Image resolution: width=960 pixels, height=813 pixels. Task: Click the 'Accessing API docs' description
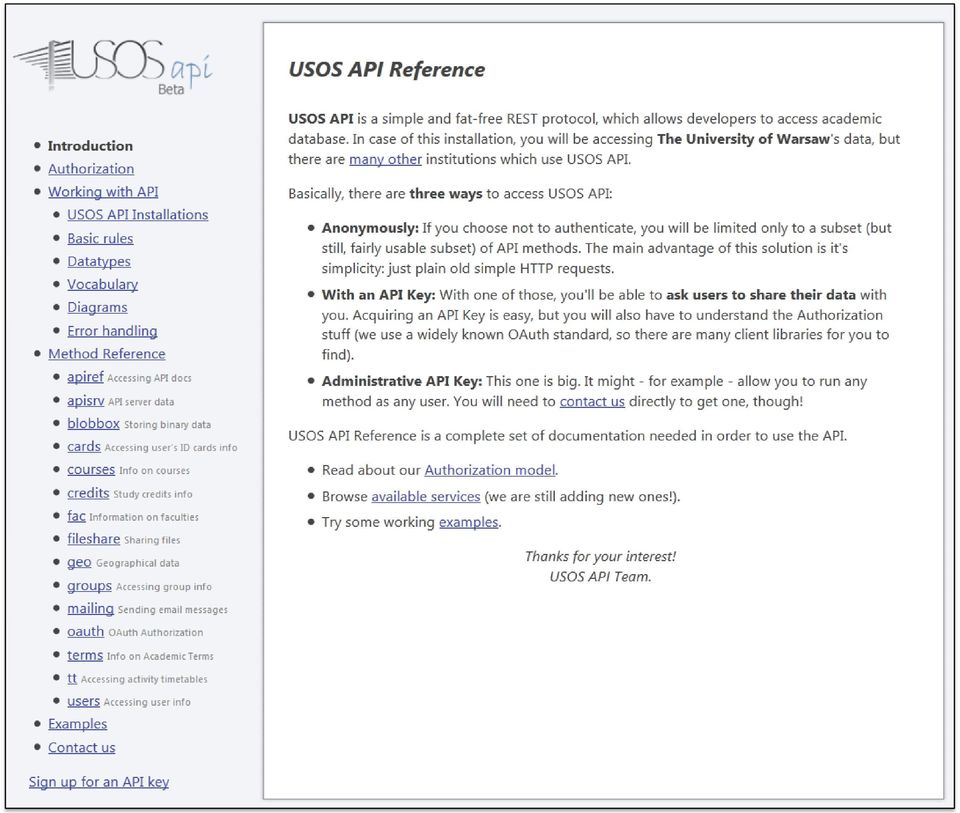(149, 378)
